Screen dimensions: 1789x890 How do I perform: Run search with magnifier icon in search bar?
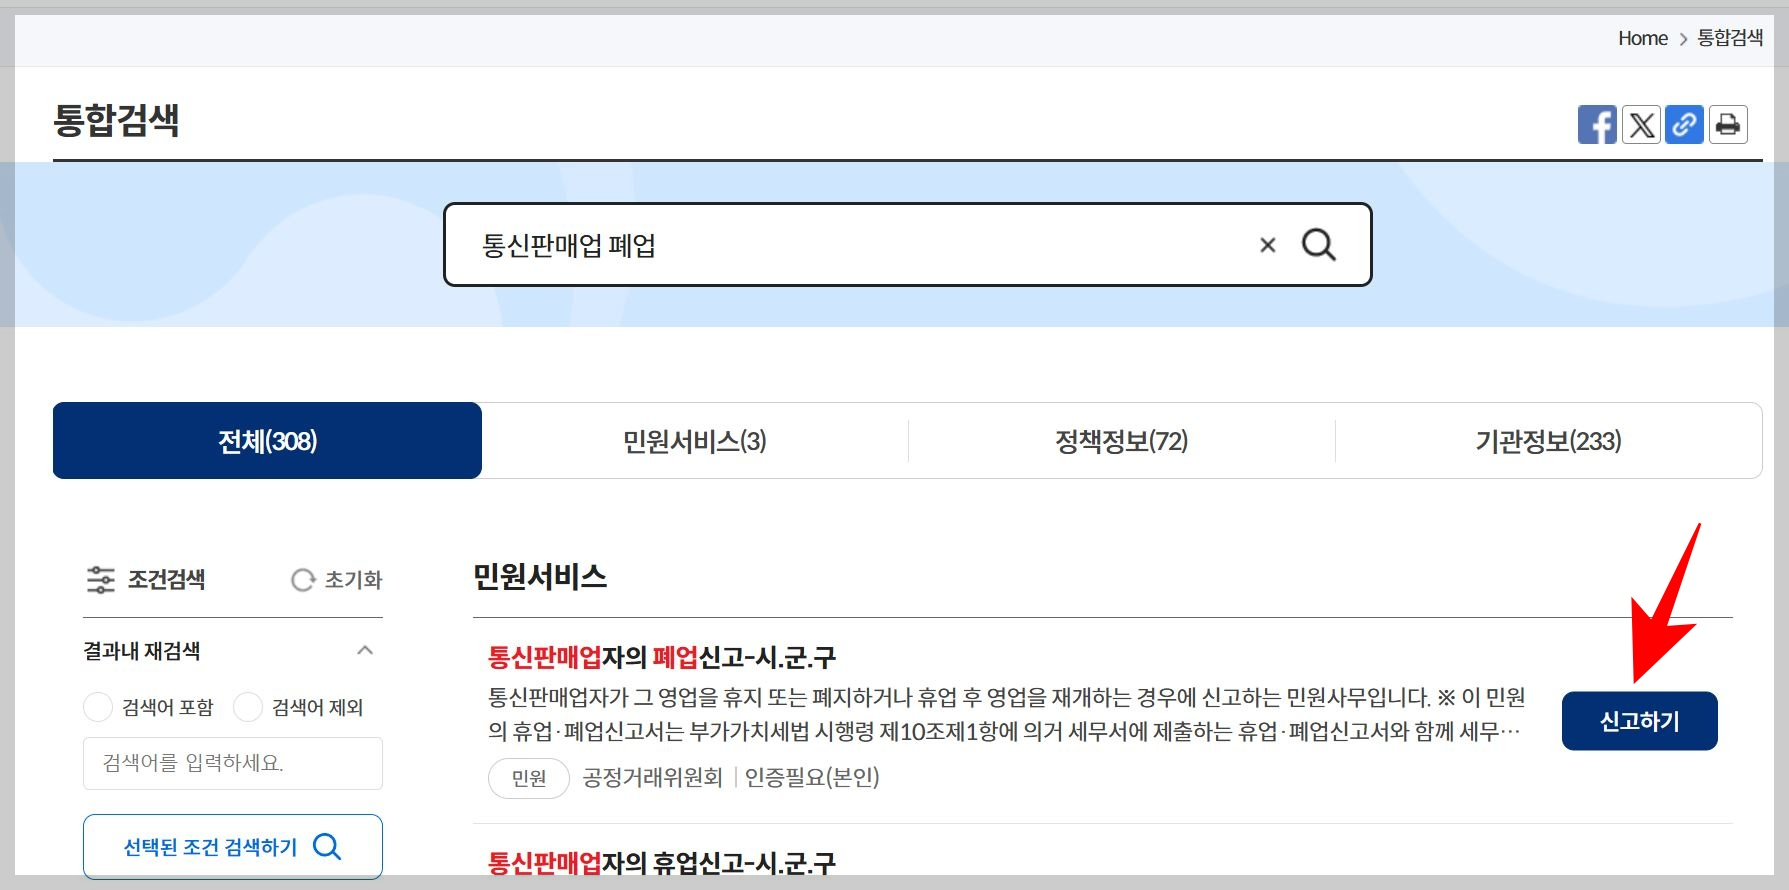1319,245
